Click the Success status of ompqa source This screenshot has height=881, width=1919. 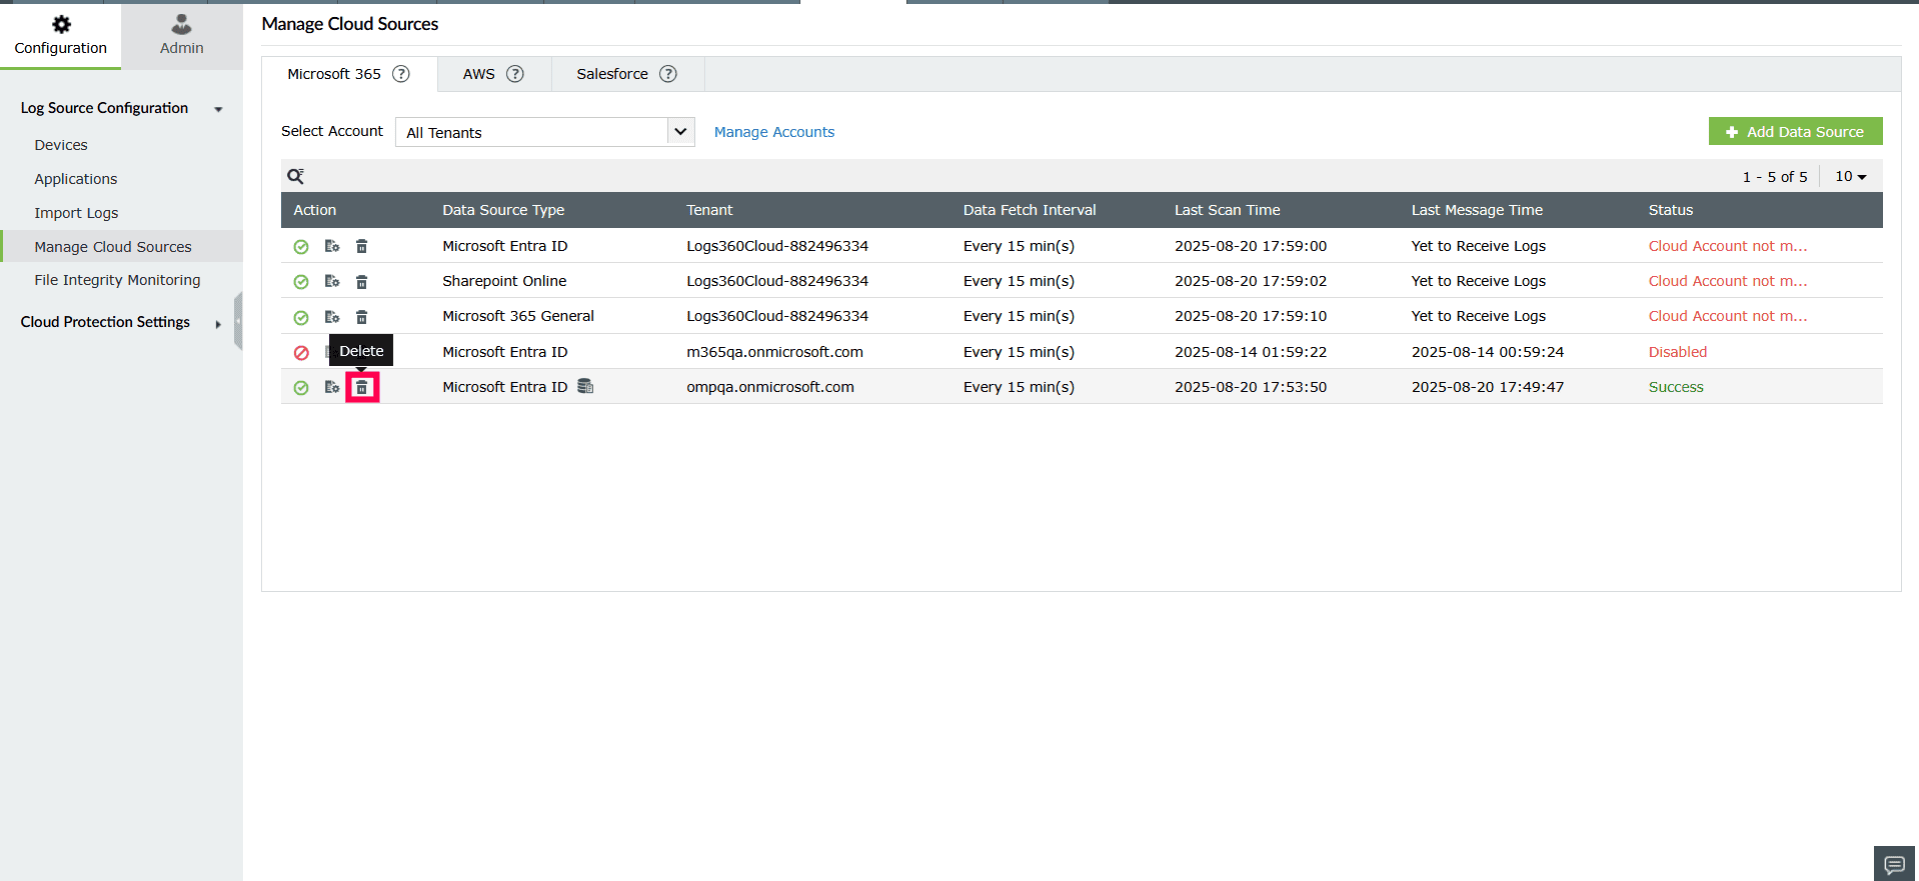[1676, 387]
